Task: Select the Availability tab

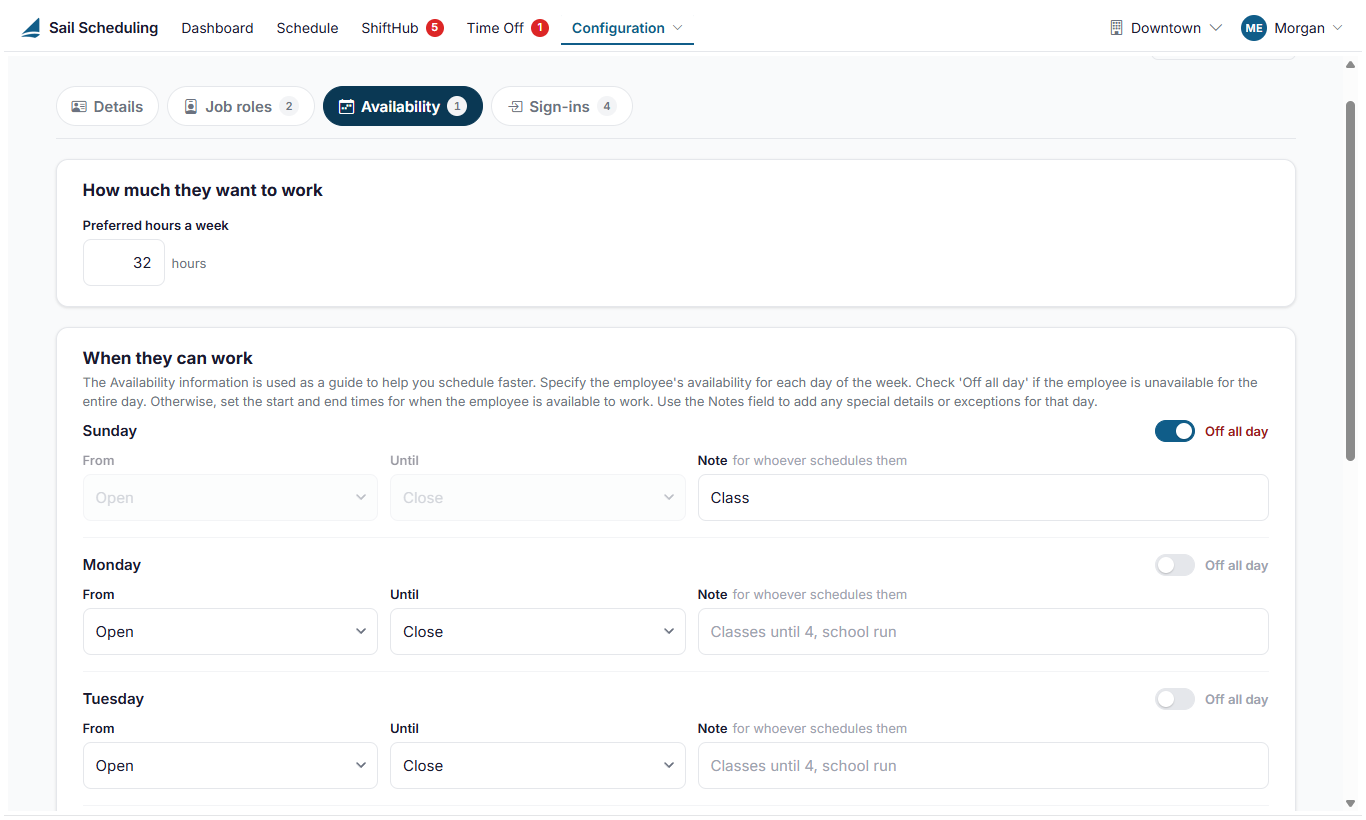Action: 403,107
